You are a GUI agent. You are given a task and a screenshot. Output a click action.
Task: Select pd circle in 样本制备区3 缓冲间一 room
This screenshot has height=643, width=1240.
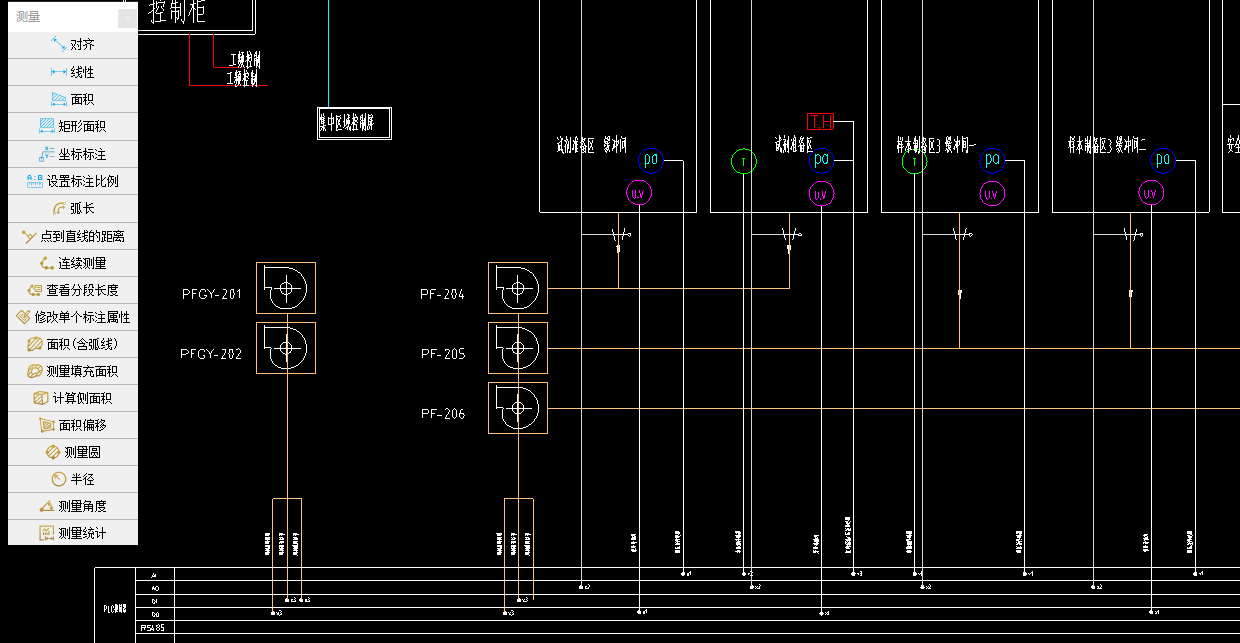pos(992,159)
